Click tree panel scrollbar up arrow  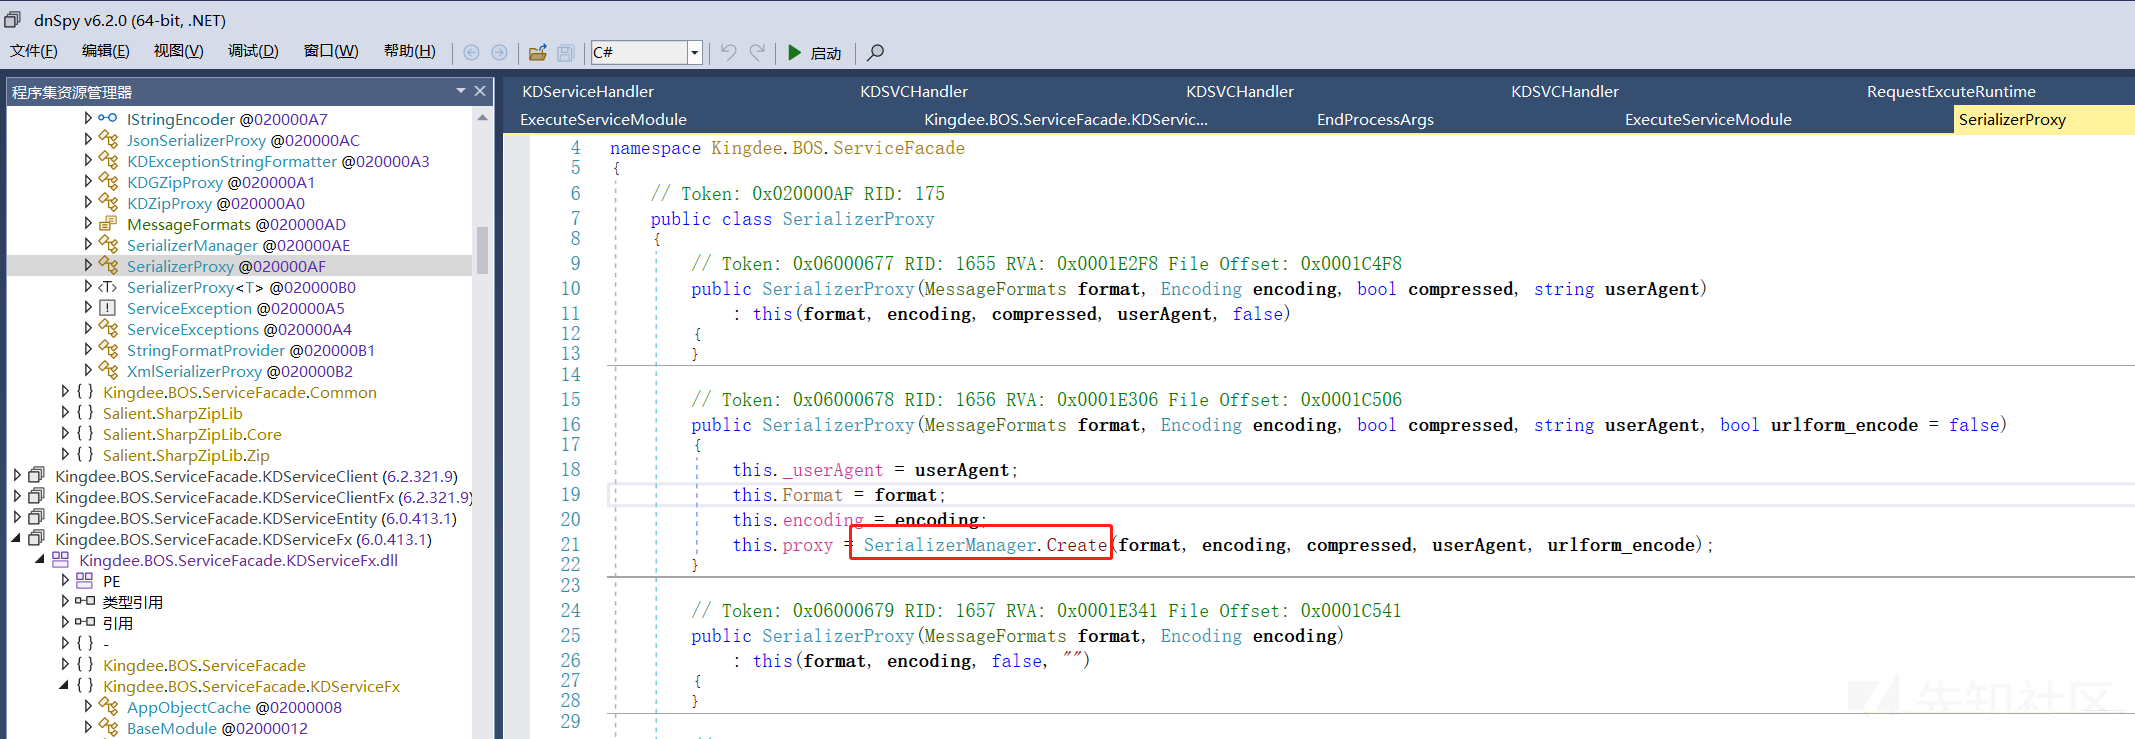(482, 118)
